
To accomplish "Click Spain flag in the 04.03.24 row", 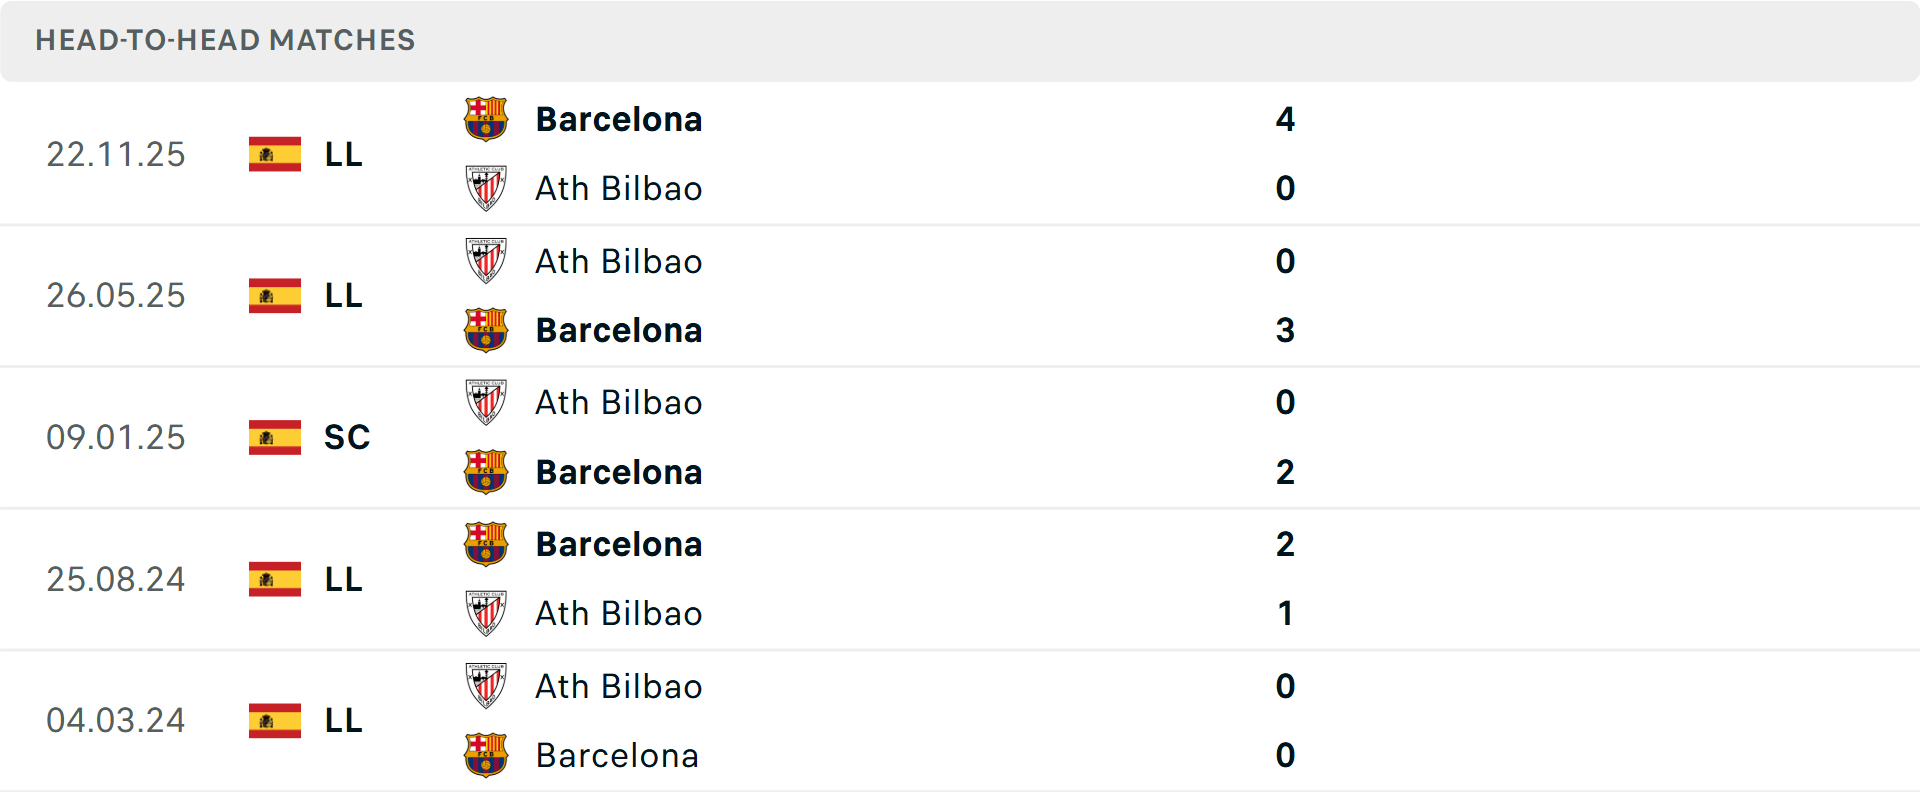I will pyautogui.click(x=275, y=720).
